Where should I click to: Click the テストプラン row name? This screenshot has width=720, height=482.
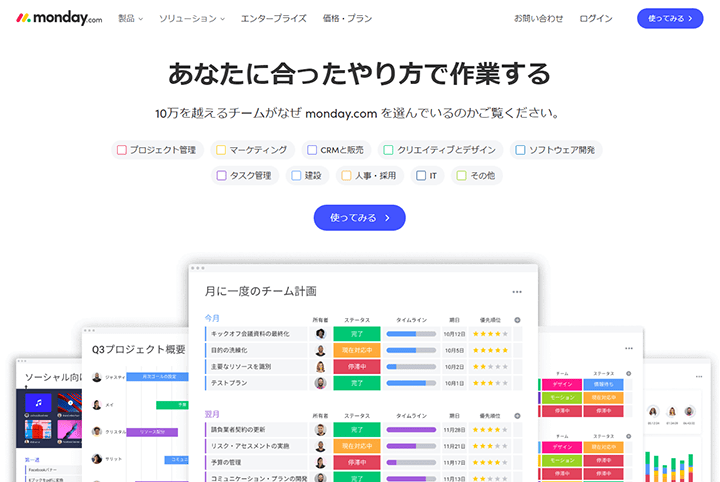(229, 383)
